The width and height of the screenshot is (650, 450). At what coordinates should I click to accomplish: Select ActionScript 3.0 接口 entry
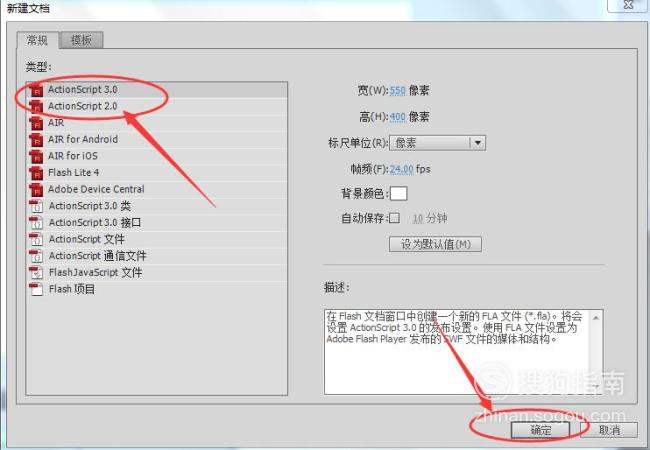[x=157, y=223]
